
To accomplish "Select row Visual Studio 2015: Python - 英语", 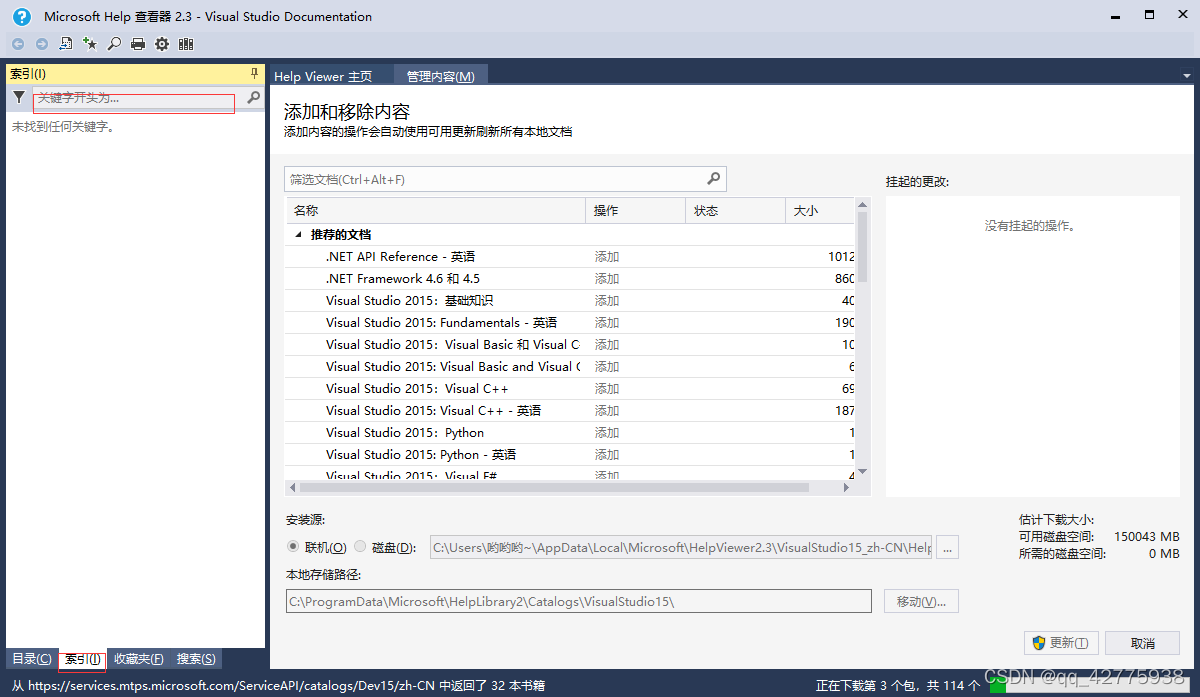I will point(570,455).
